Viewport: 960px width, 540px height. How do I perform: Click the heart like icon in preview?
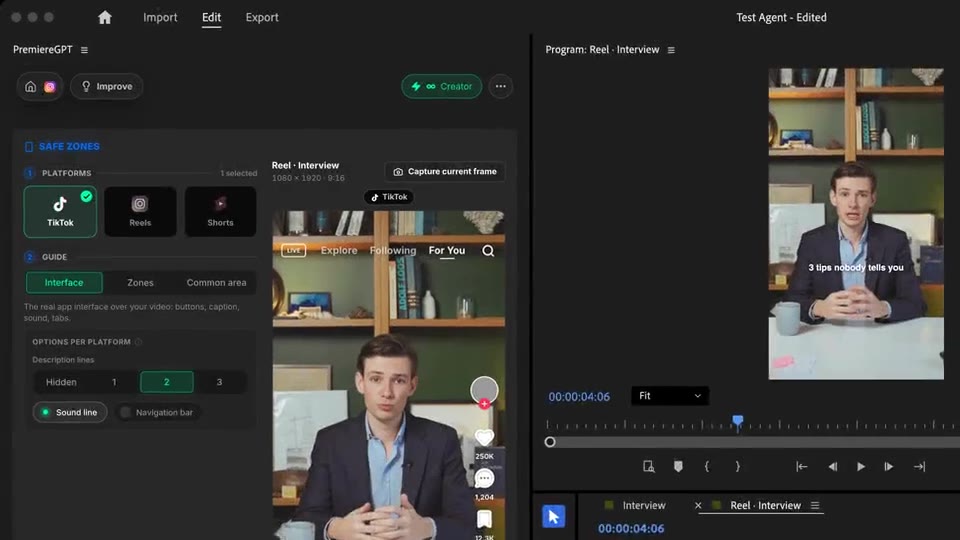(x=484, y=437)
